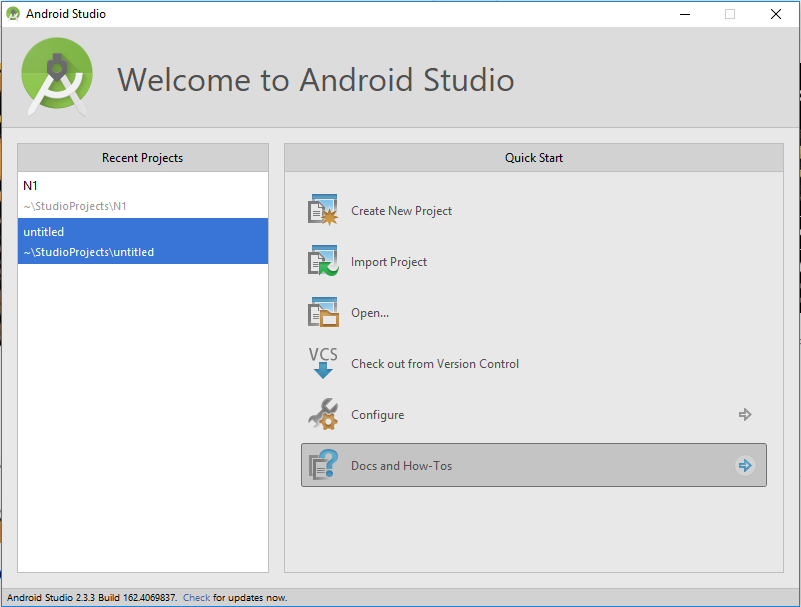Select the Open... option
Screen dimensions: 801x607
pos(370,313)
